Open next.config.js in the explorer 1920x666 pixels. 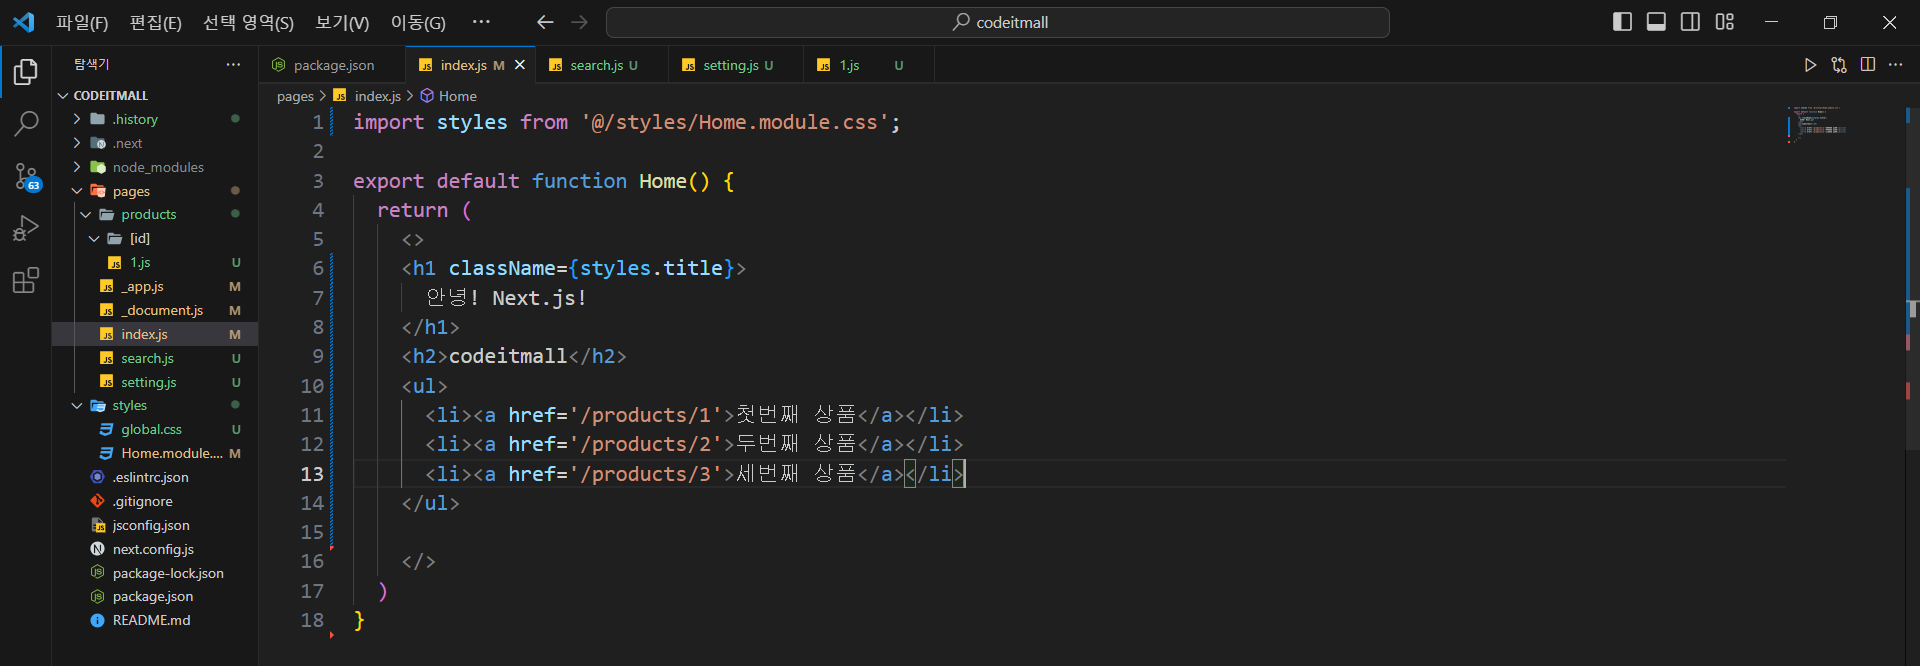point(153,550)
